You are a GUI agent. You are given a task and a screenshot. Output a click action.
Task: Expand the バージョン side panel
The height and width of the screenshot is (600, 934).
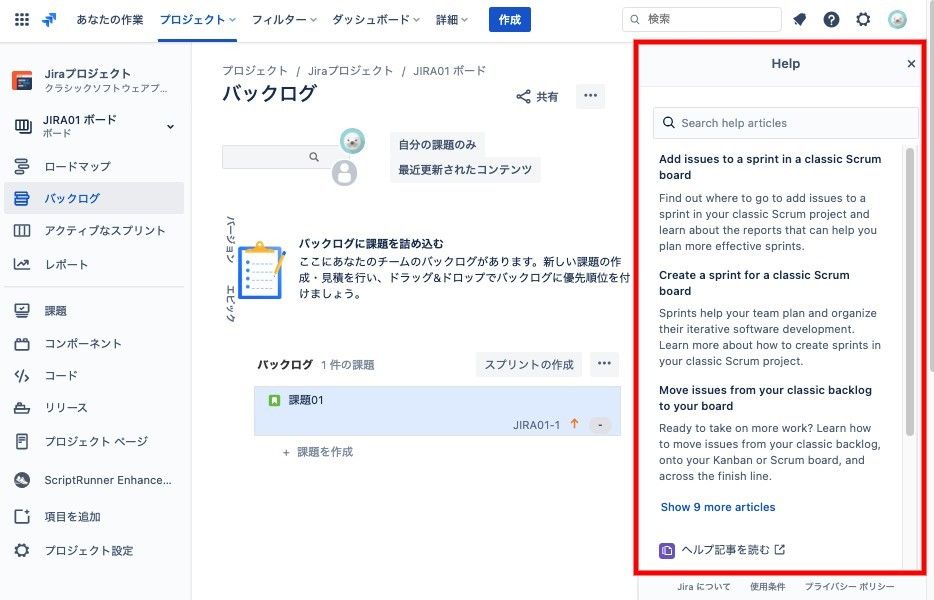click(x=231, y=241)
